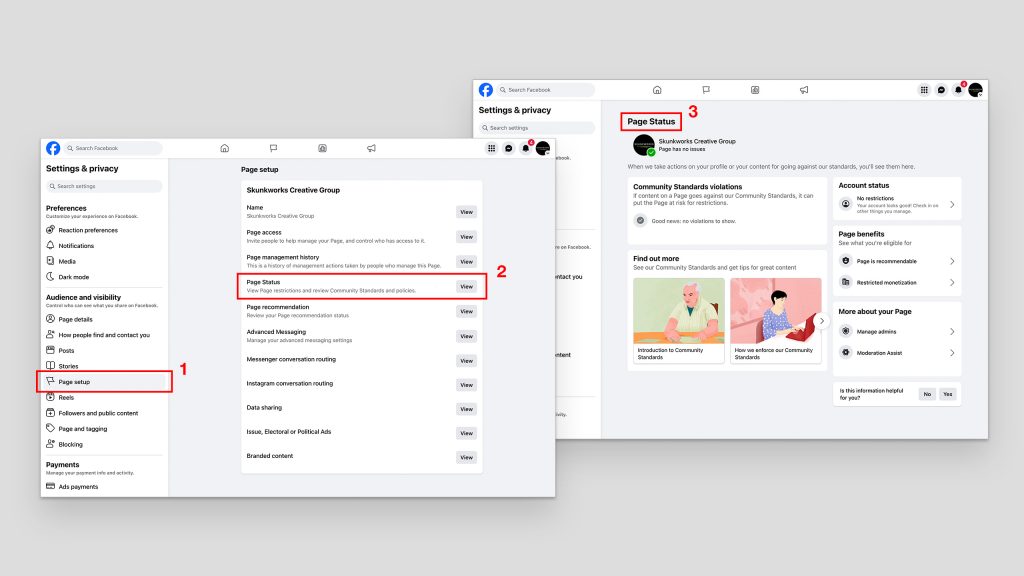Select Page setup in the sidebar menu
Screen dimensions: 1024x576
pos(75,382)
